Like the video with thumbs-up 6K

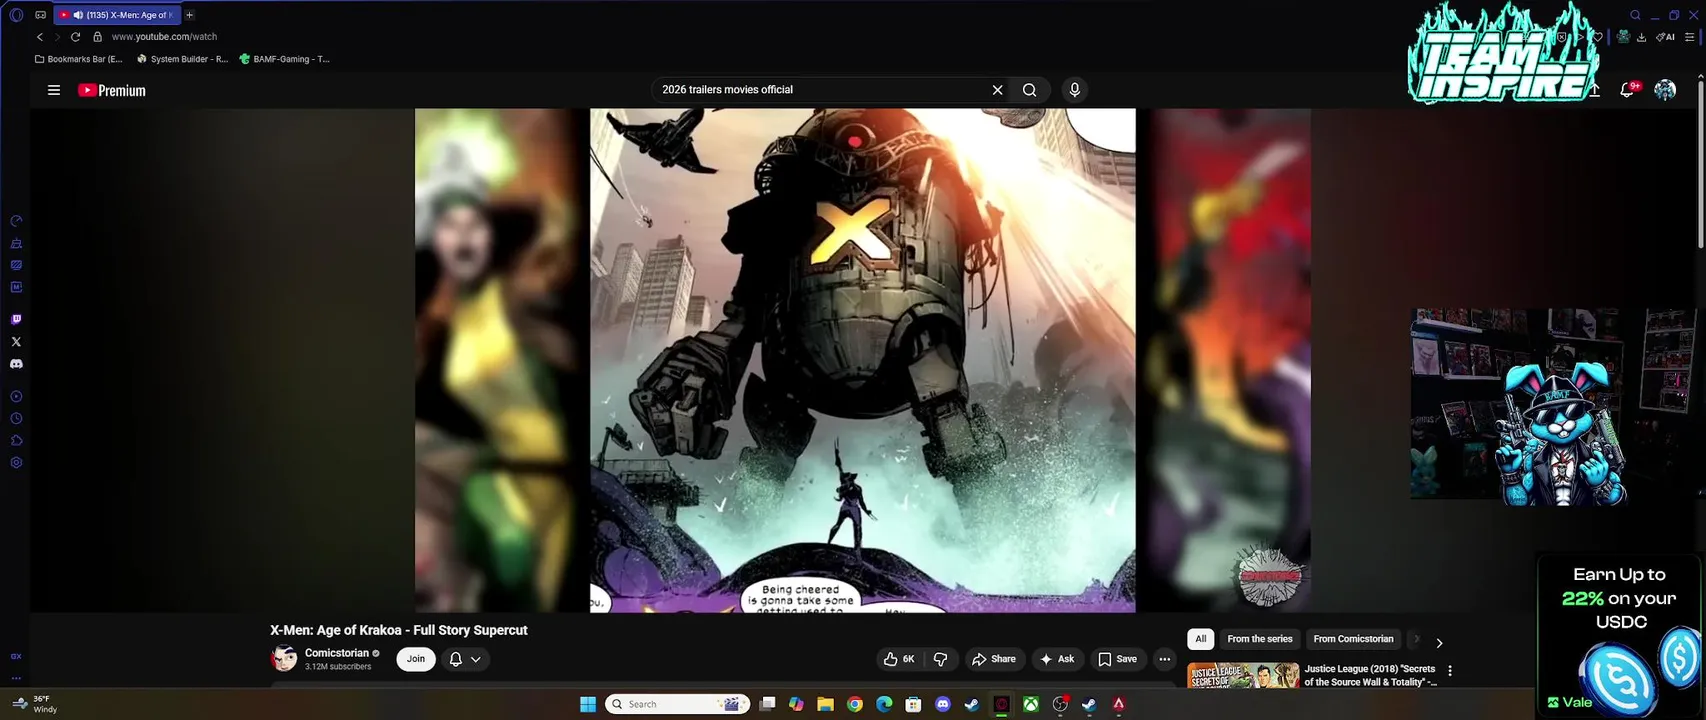pos(899,659)
